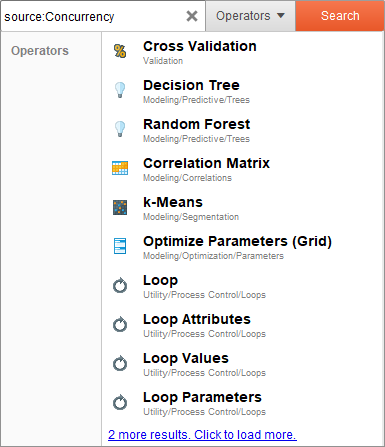Viewport: 385px width, 447px height.
Task: Choose the Random Forest result entry
Action: point(243,130)
